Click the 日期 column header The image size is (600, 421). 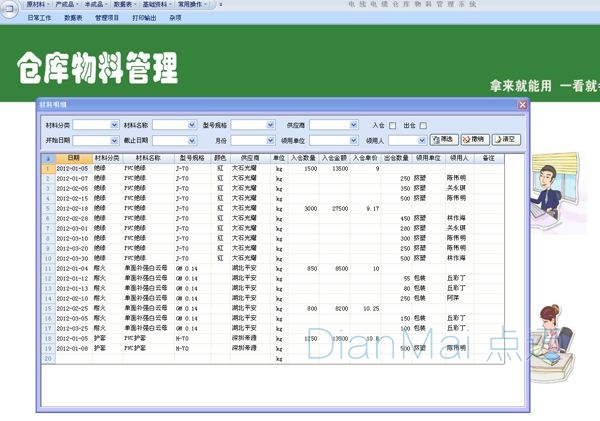[x=73, y=158]
